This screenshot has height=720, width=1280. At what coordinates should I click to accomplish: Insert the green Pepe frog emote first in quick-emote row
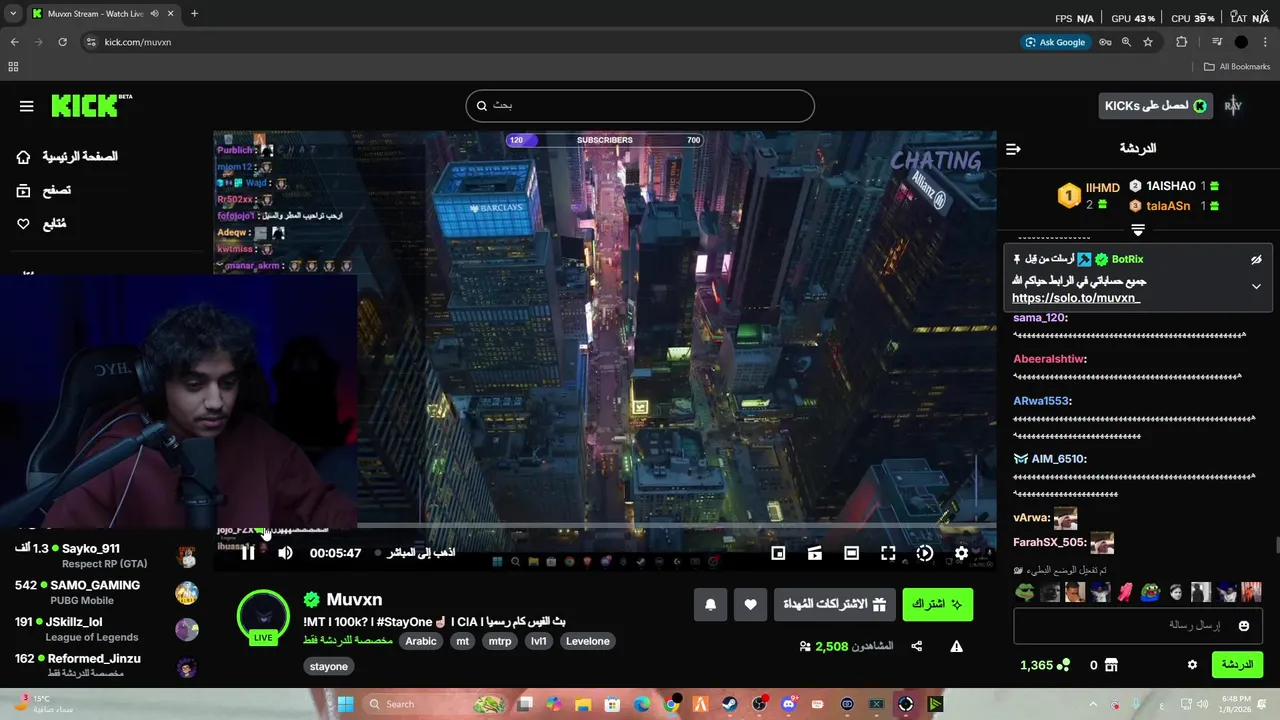[1025, 592]
